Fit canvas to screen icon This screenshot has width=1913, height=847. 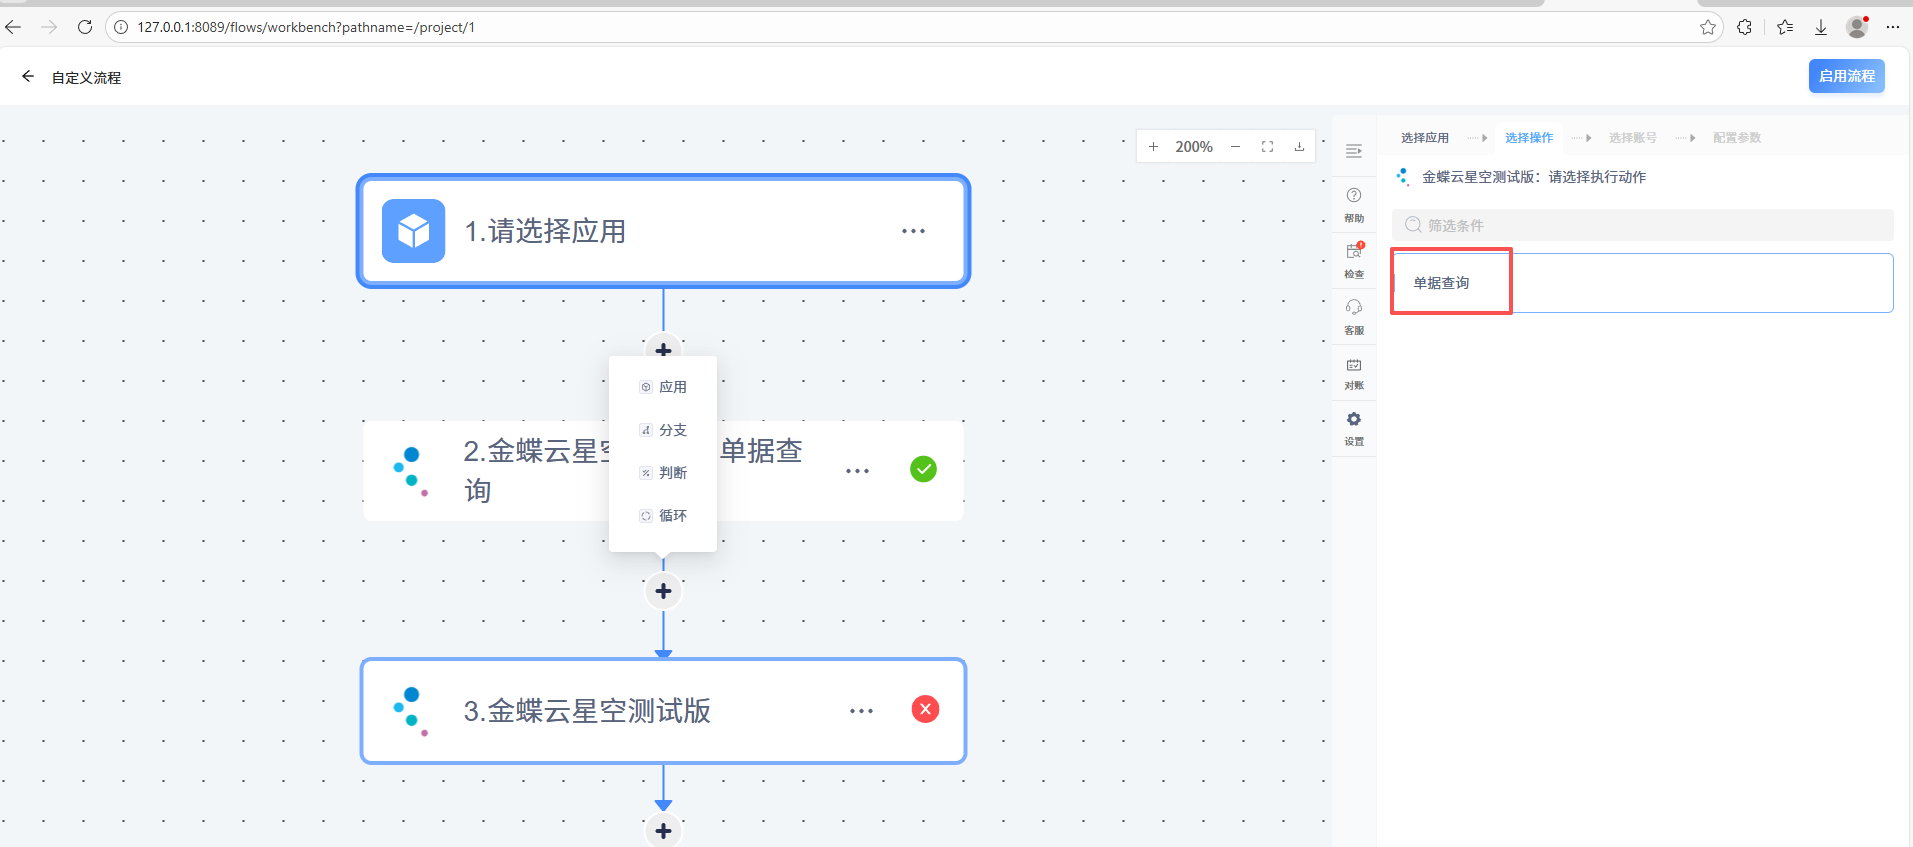point(1267,147)
